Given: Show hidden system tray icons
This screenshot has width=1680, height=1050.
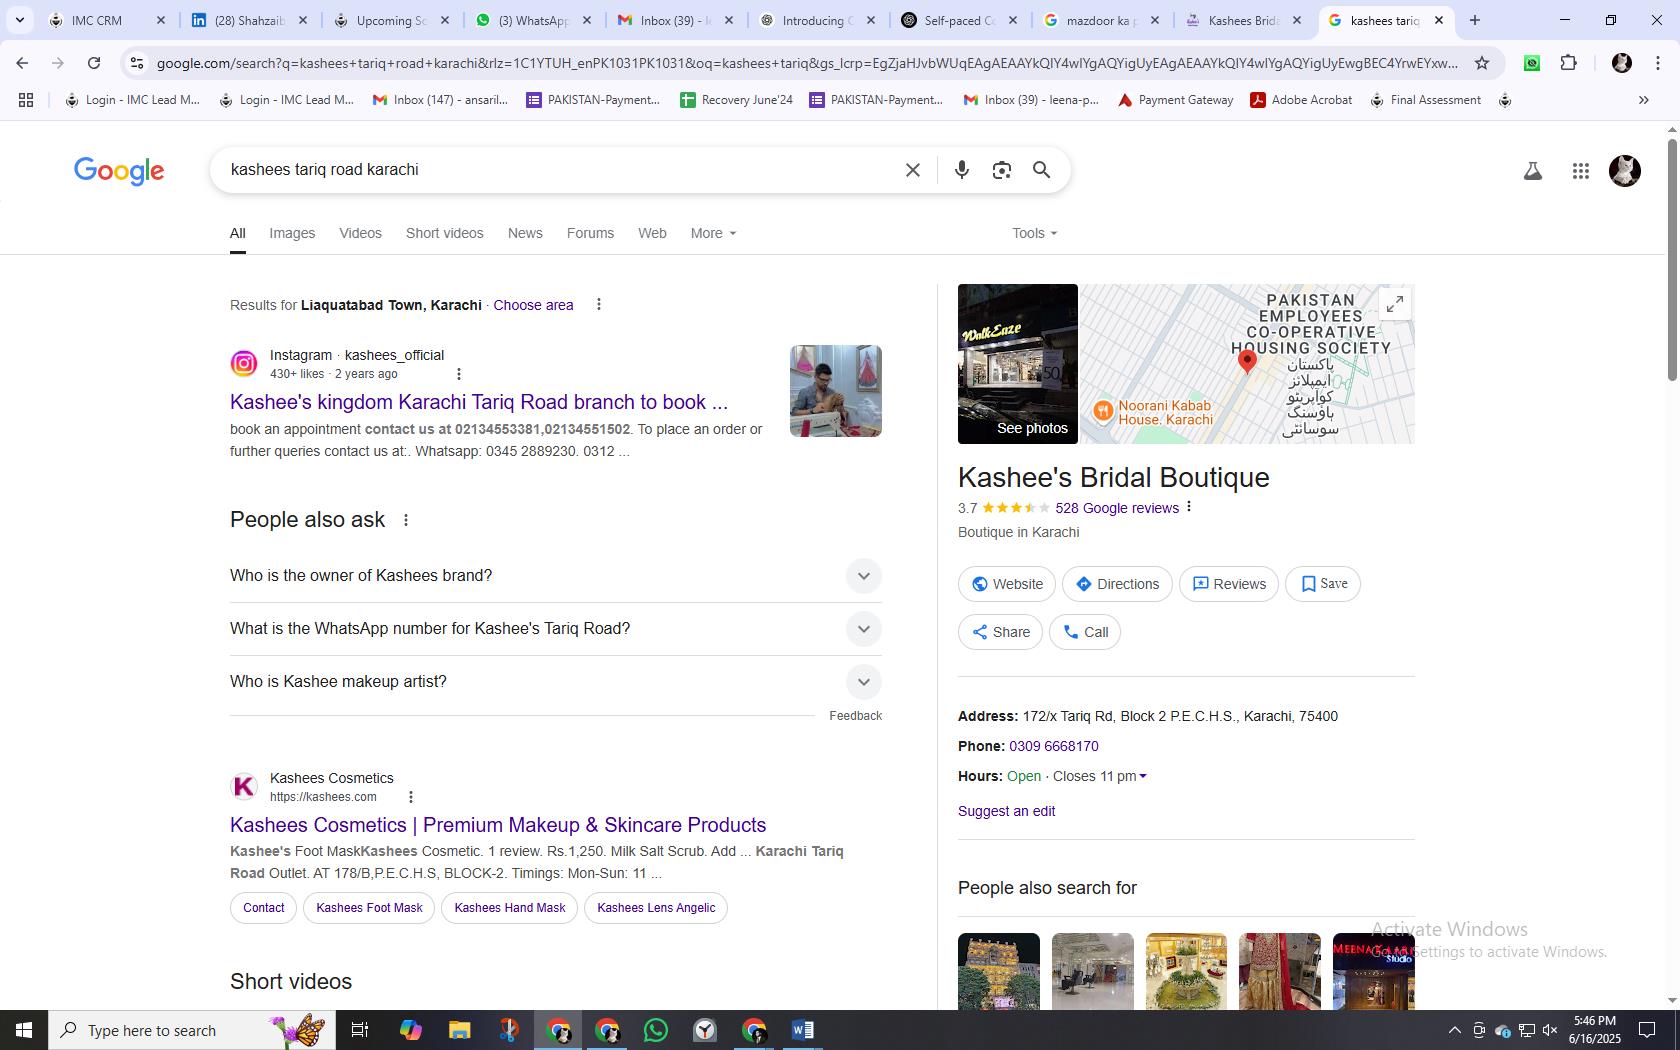Looking at the screenshot, I should pyautogui.click(x=1455, y=1030).
